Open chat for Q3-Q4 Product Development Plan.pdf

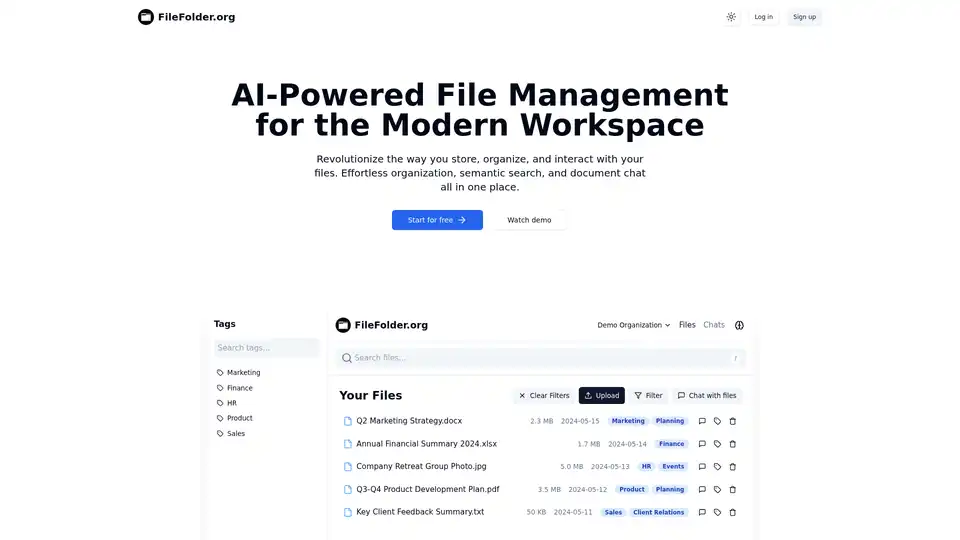click(x=702, y=490)
